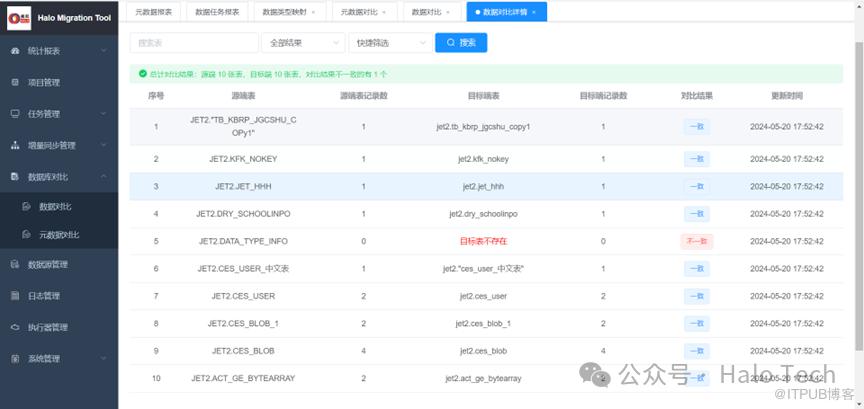
Task: Click the 统计报表 dashboard icon in sidebar
Action: pyautogui.click(x=15, y=51)
